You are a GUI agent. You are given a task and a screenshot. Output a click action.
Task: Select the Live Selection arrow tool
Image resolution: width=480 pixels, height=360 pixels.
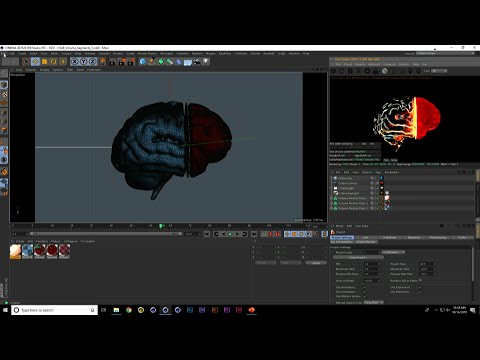26,62
